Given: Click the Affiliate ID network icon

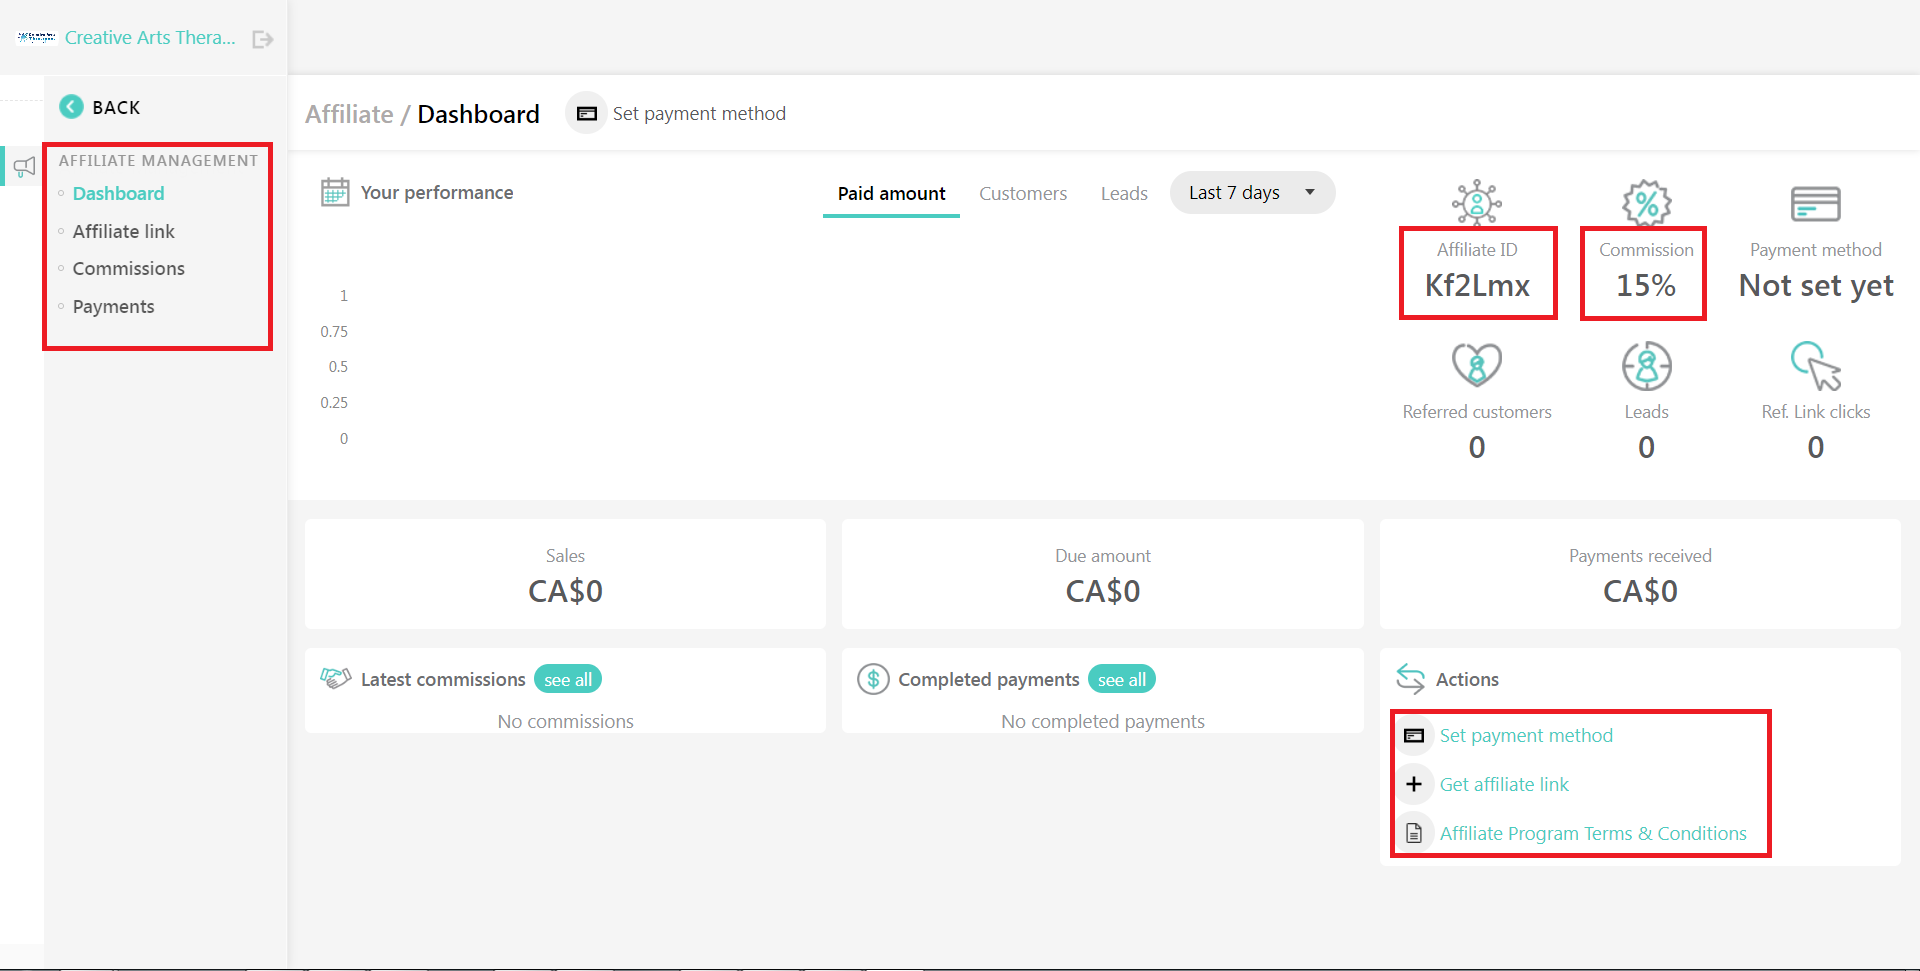Looking at the screenshot, I should point(1477,203).
